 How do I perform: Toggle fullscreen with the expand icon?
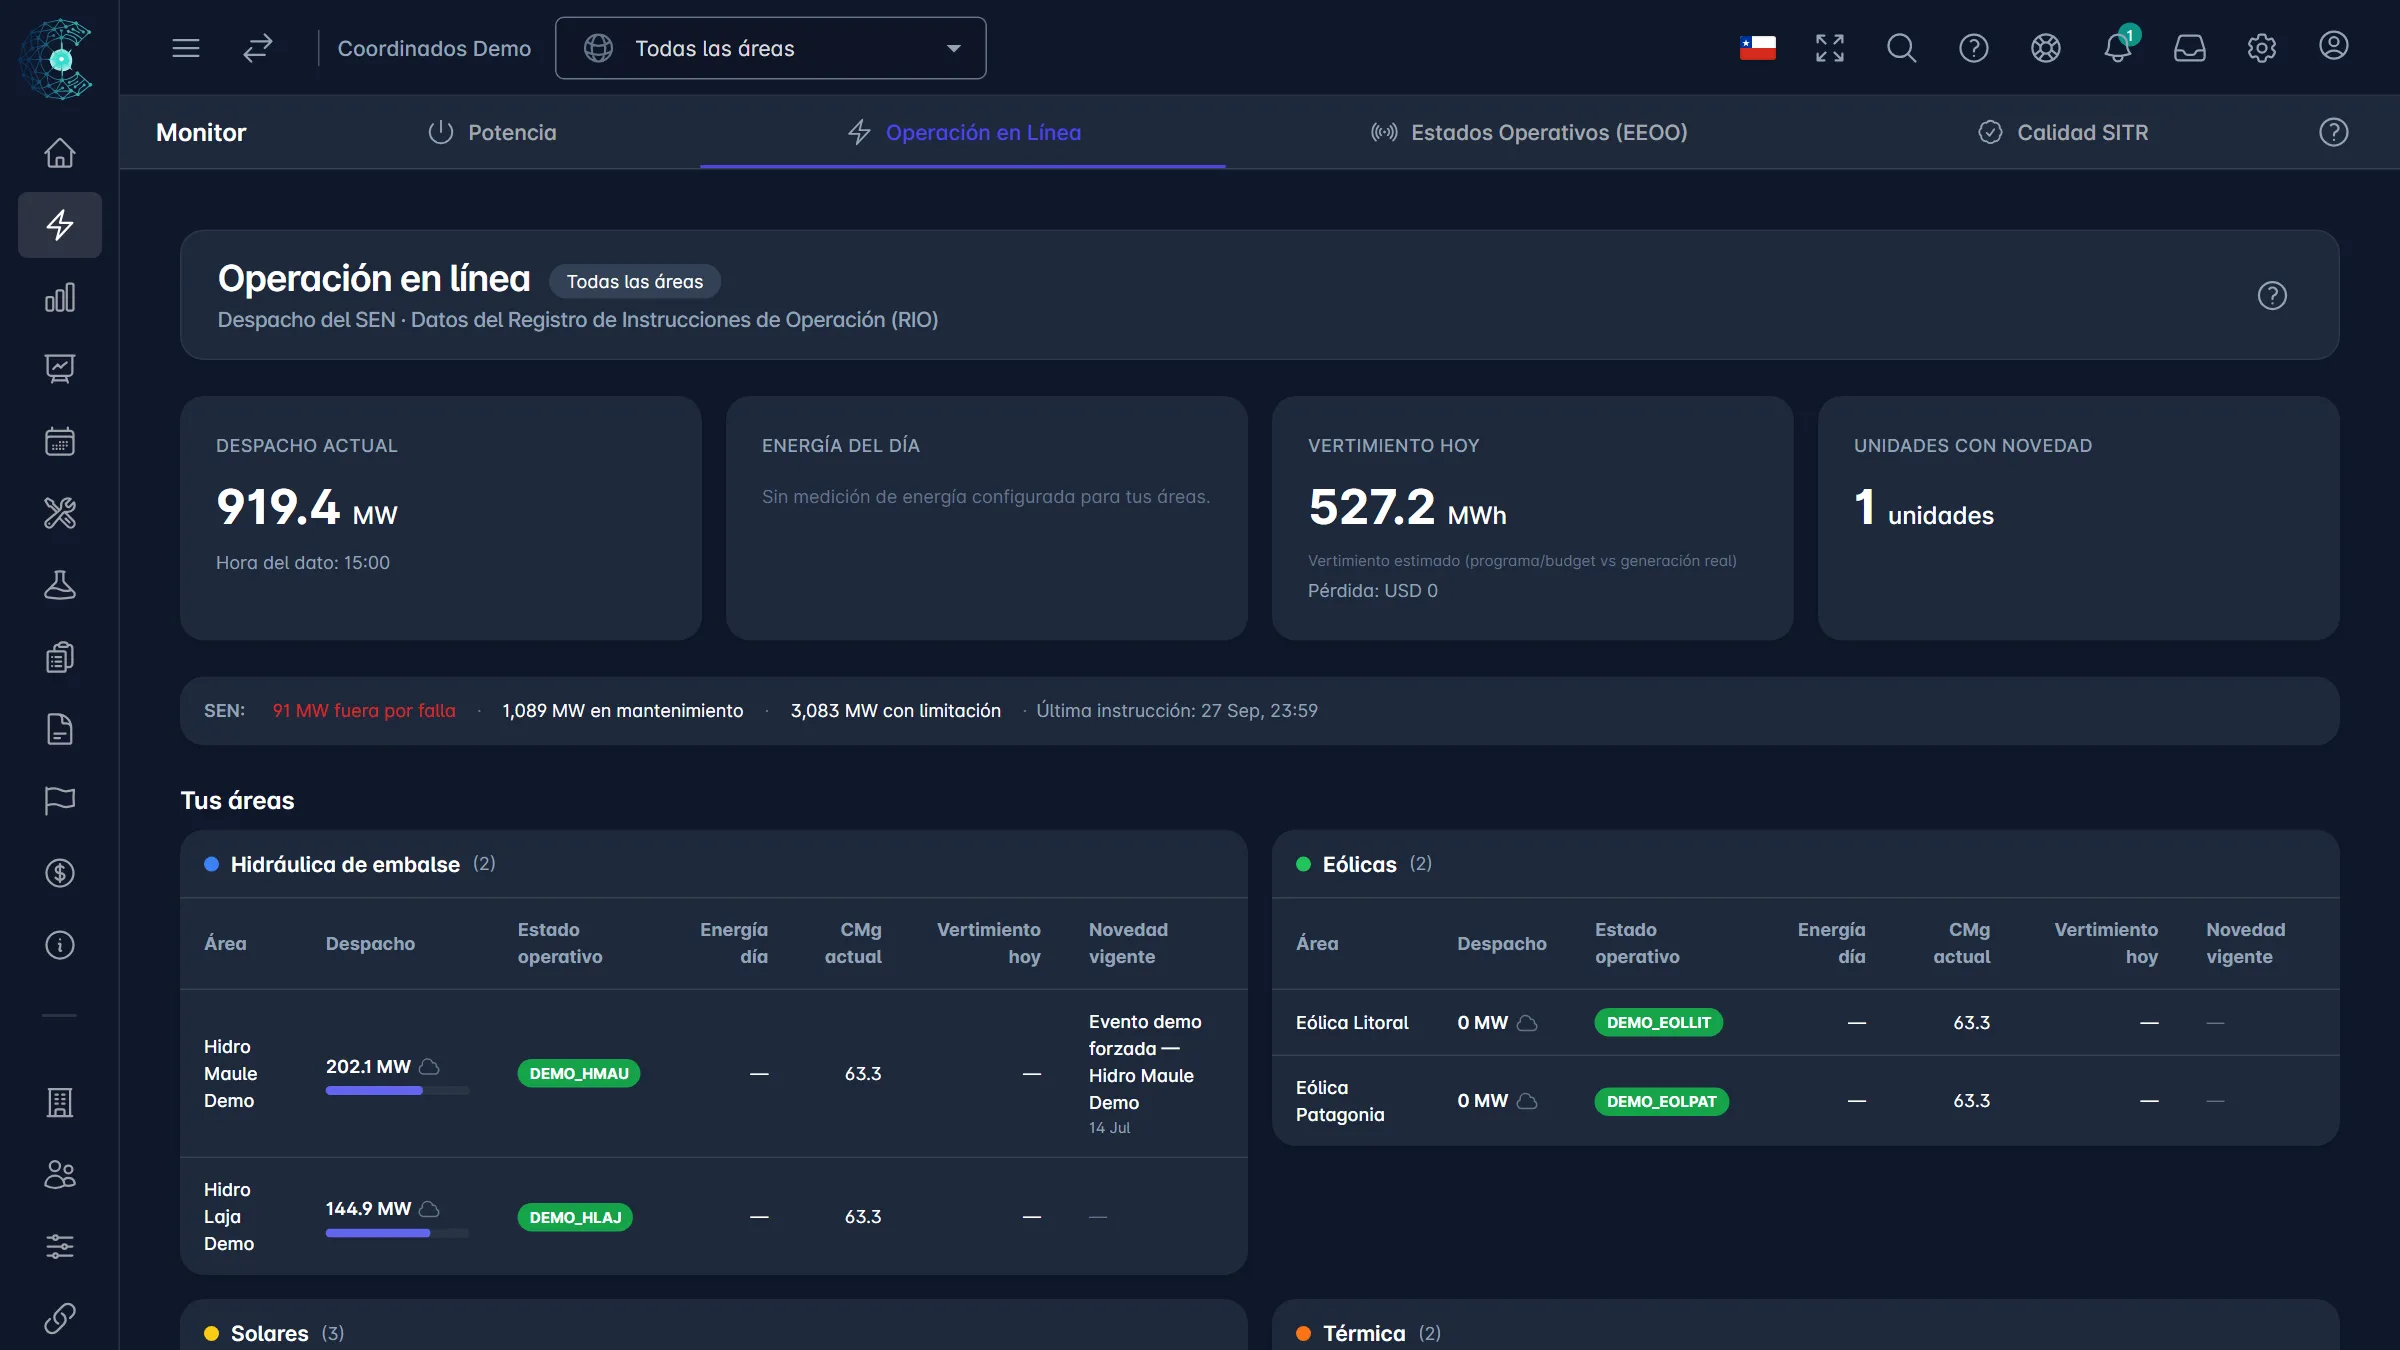tap(1830, 48)
